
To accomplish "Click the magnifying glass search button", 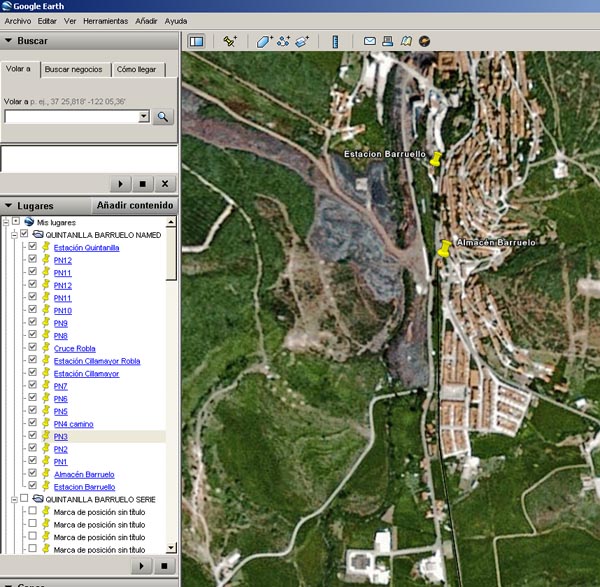I will click(x=163, y=117).
